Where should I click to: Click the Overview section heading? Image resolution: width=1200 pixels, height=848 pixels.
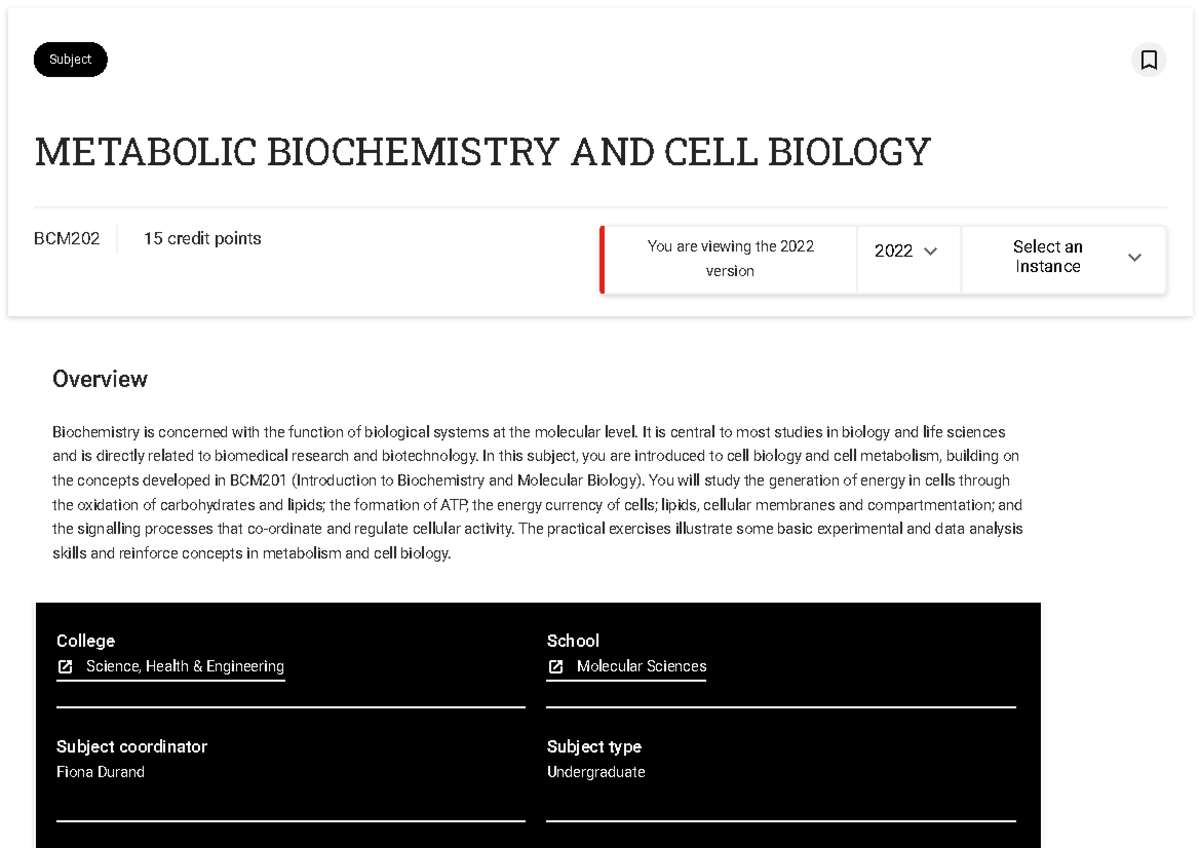(x=100, y=379)
